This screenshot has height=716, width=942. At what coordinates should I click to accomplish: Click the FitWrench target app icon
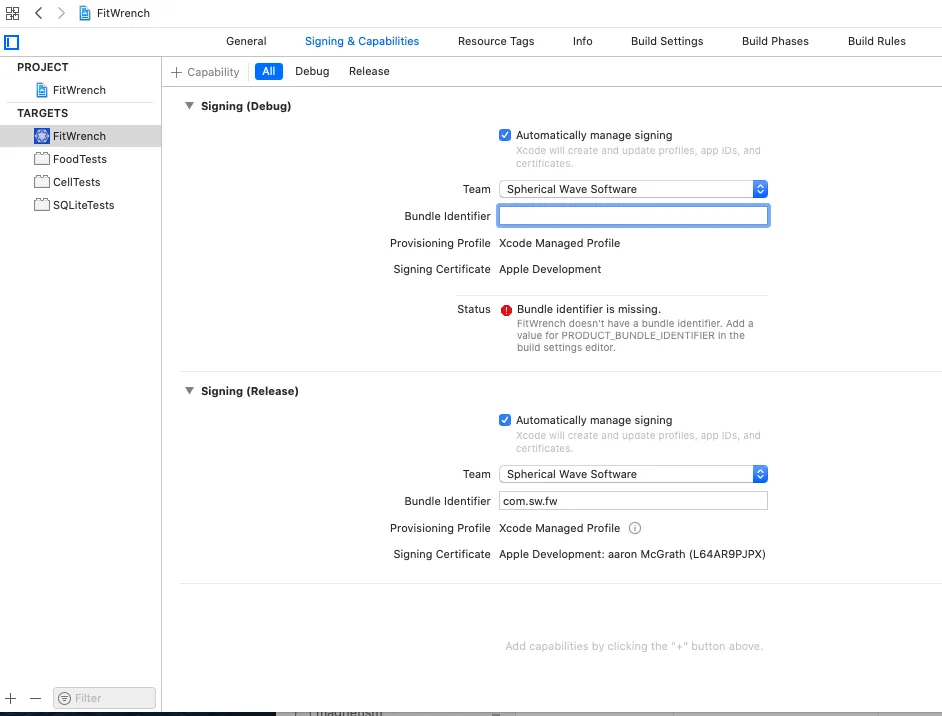point(41,136)
